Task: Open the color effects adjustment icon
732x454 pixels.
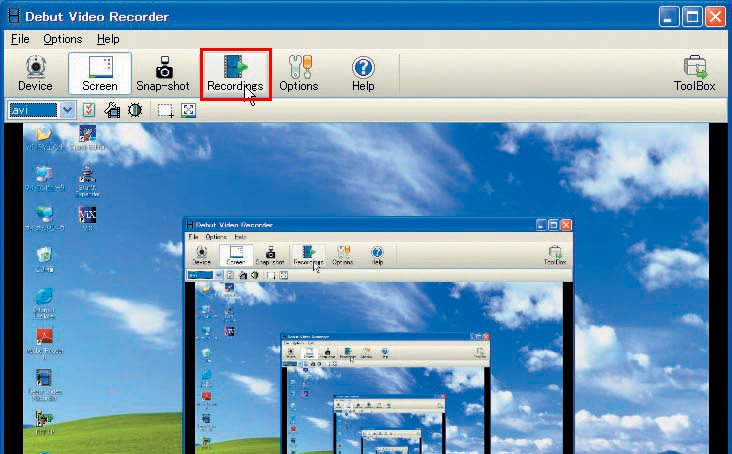Action: pyautogui.click(x=135, y=110)
